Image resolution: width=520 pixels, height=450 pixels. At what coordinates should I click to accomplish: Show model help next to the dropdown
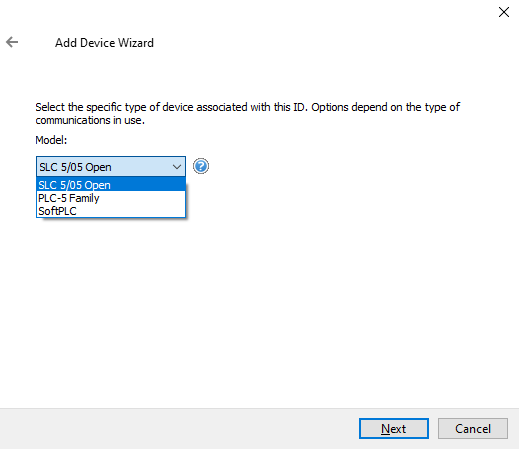pyautogui.click(x=201, y=166)
